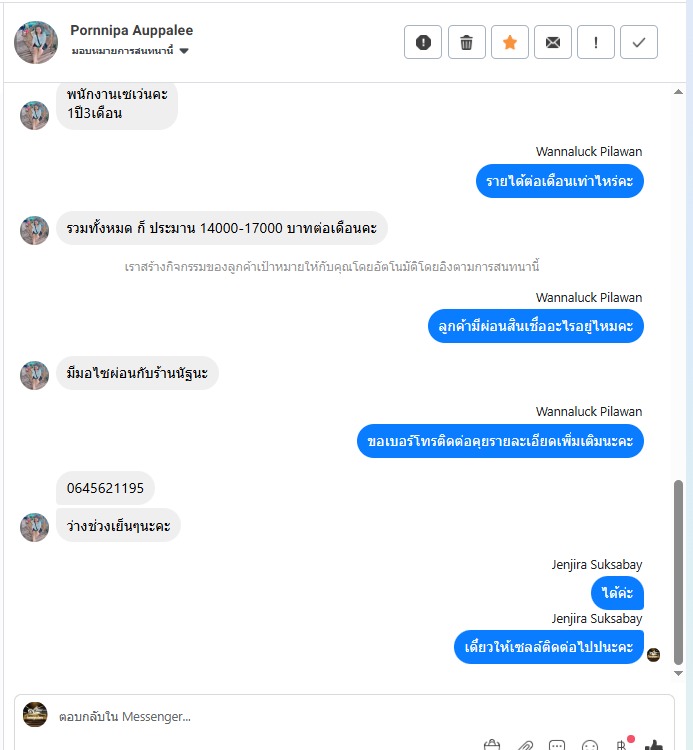Click the Pornnipa Auppalee name link
The height and width of the screenshot is (750, 693).
(x=132, y=30)
